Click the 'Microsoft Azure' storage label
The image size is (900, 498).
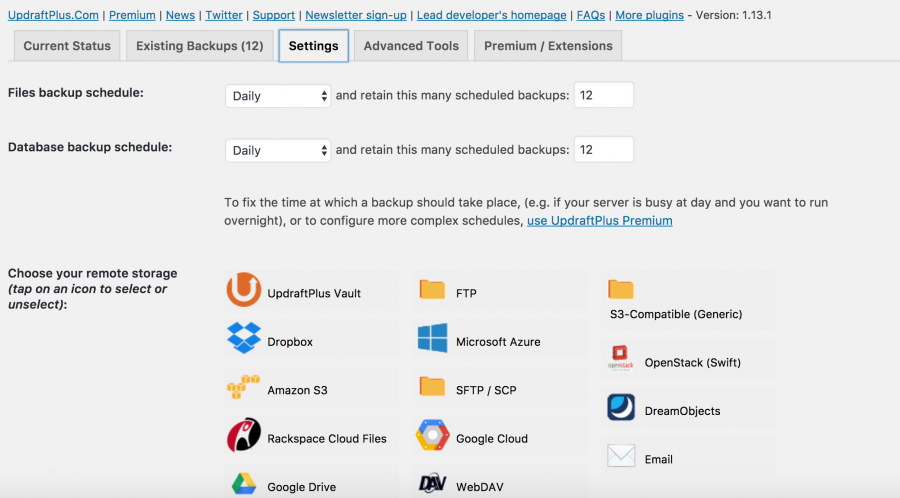[x=498, y=342]
